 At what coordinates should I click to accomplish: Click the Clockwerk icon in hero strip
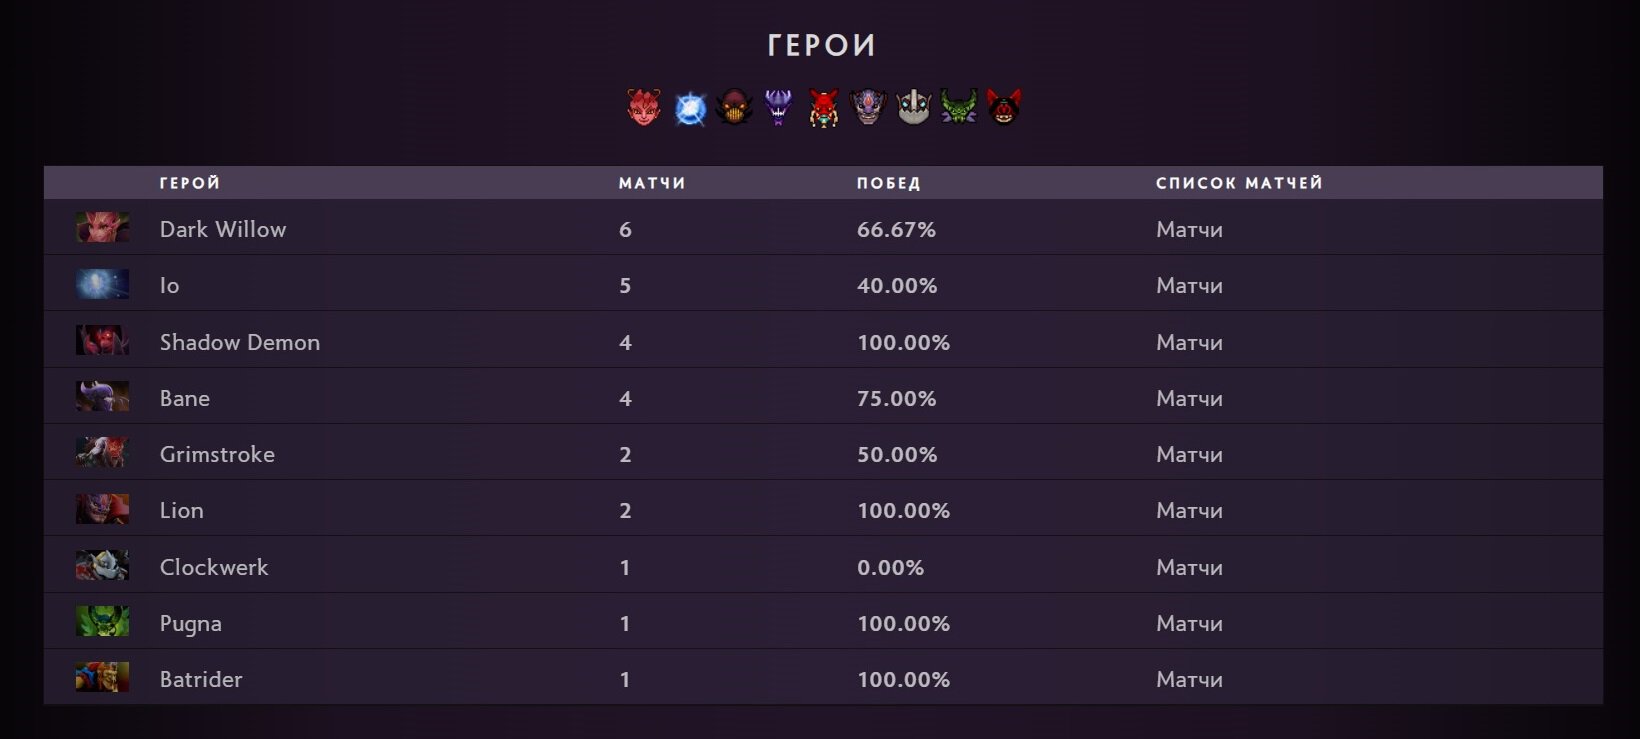(x=913, y=107)
